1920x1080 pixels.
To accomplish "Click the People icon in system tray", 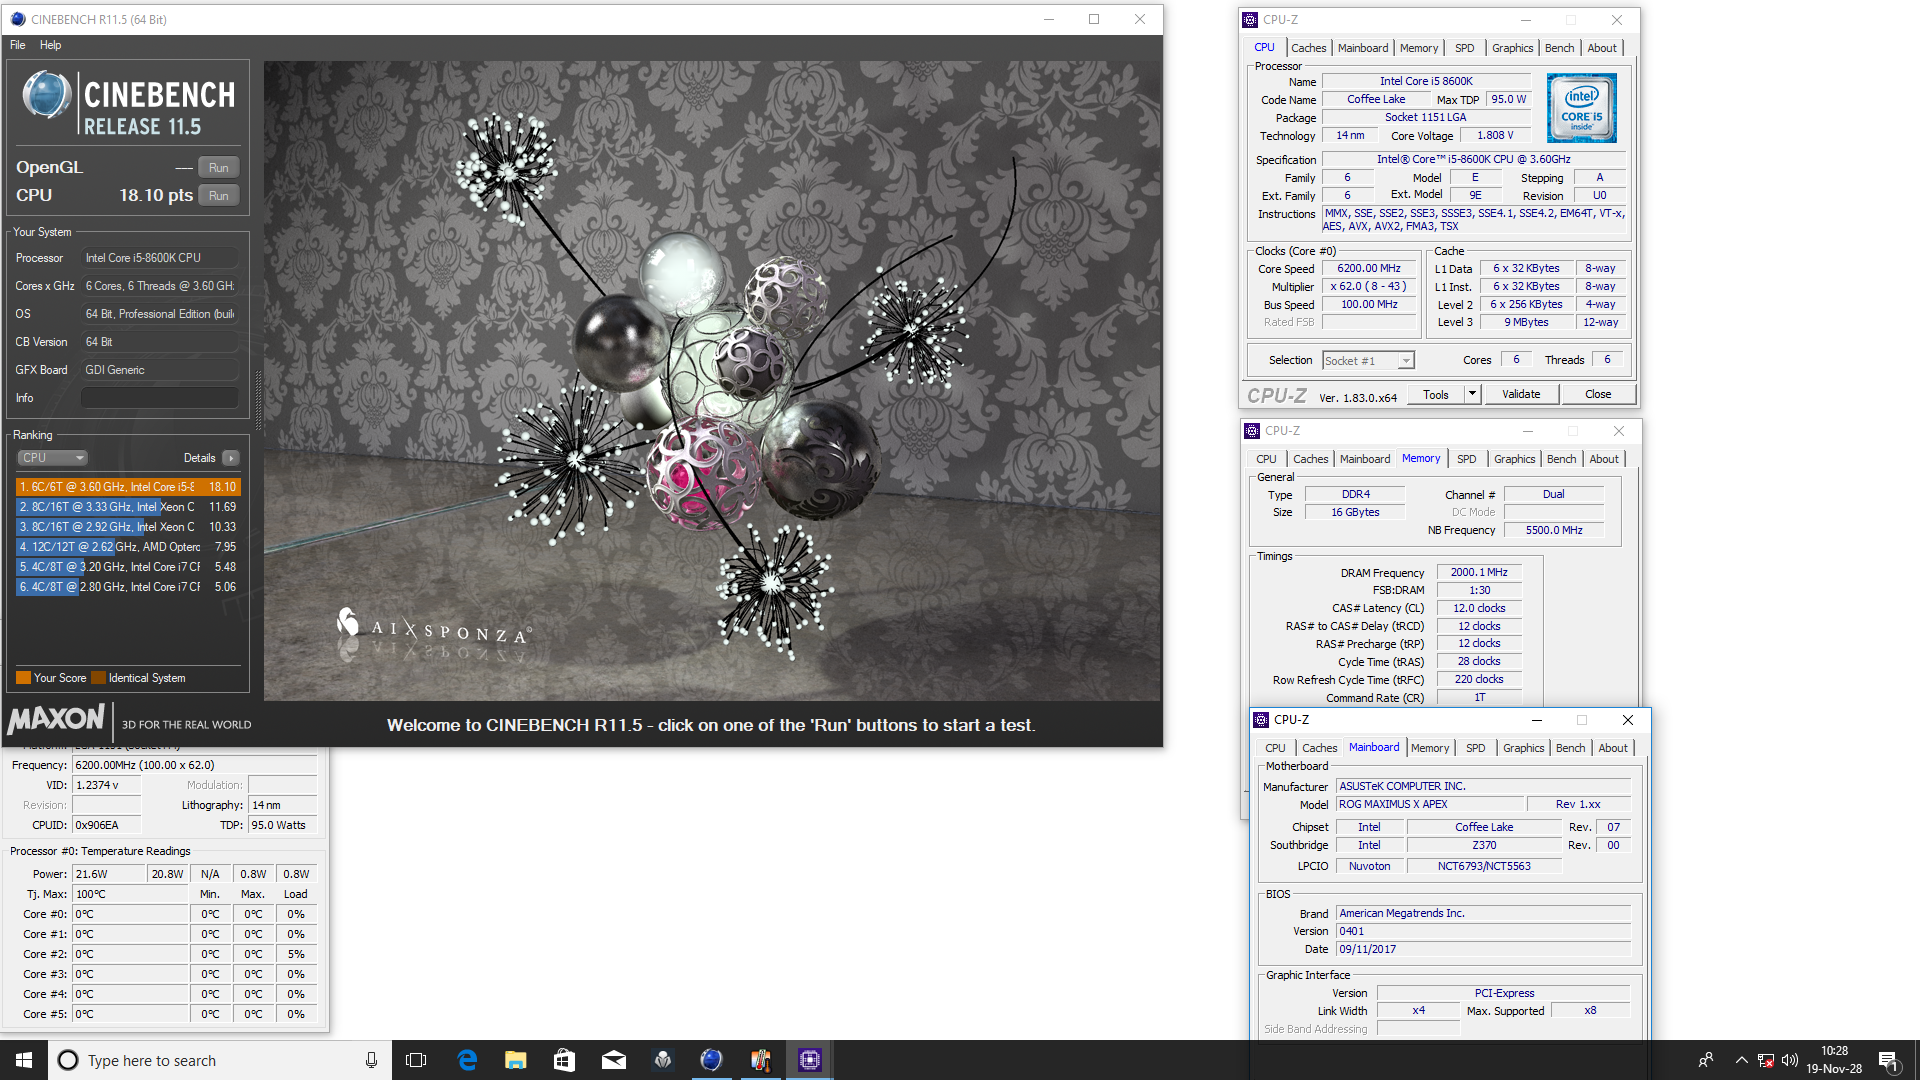I will (1706, 1060).
